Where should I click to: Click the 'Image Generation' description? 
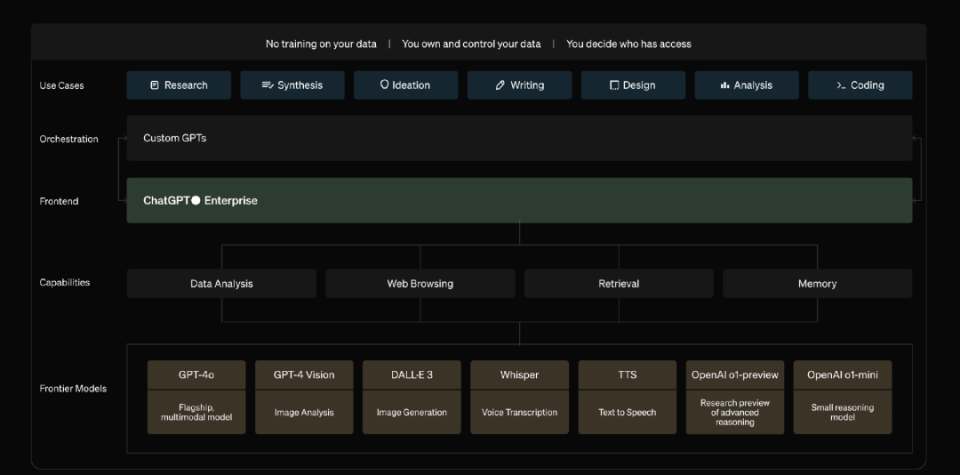tap(411, 413)
